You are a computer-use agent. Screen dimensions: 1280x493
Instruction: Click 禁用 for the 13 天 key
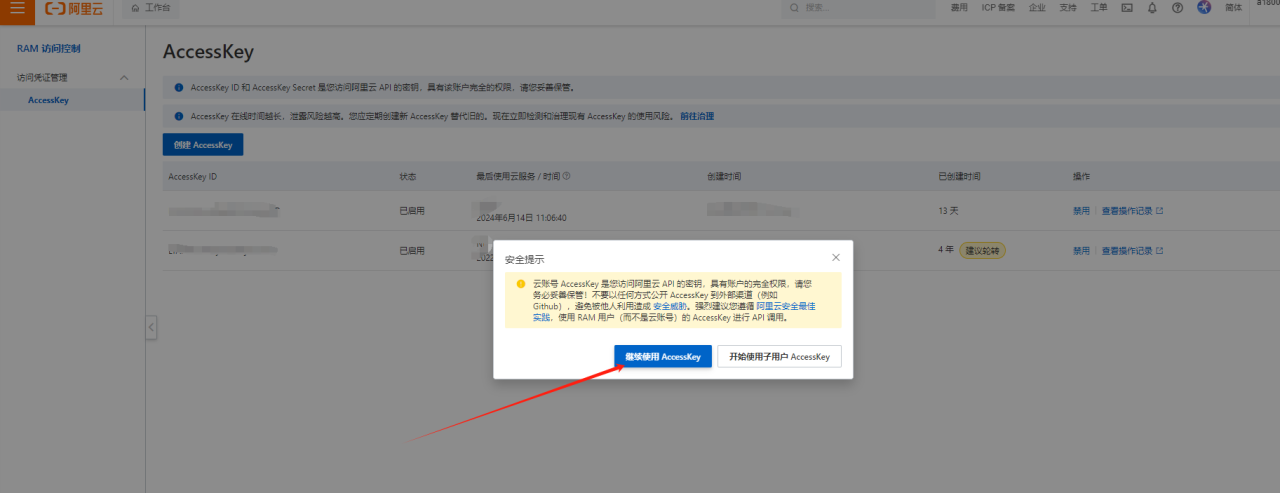[x=1081, y=211]
